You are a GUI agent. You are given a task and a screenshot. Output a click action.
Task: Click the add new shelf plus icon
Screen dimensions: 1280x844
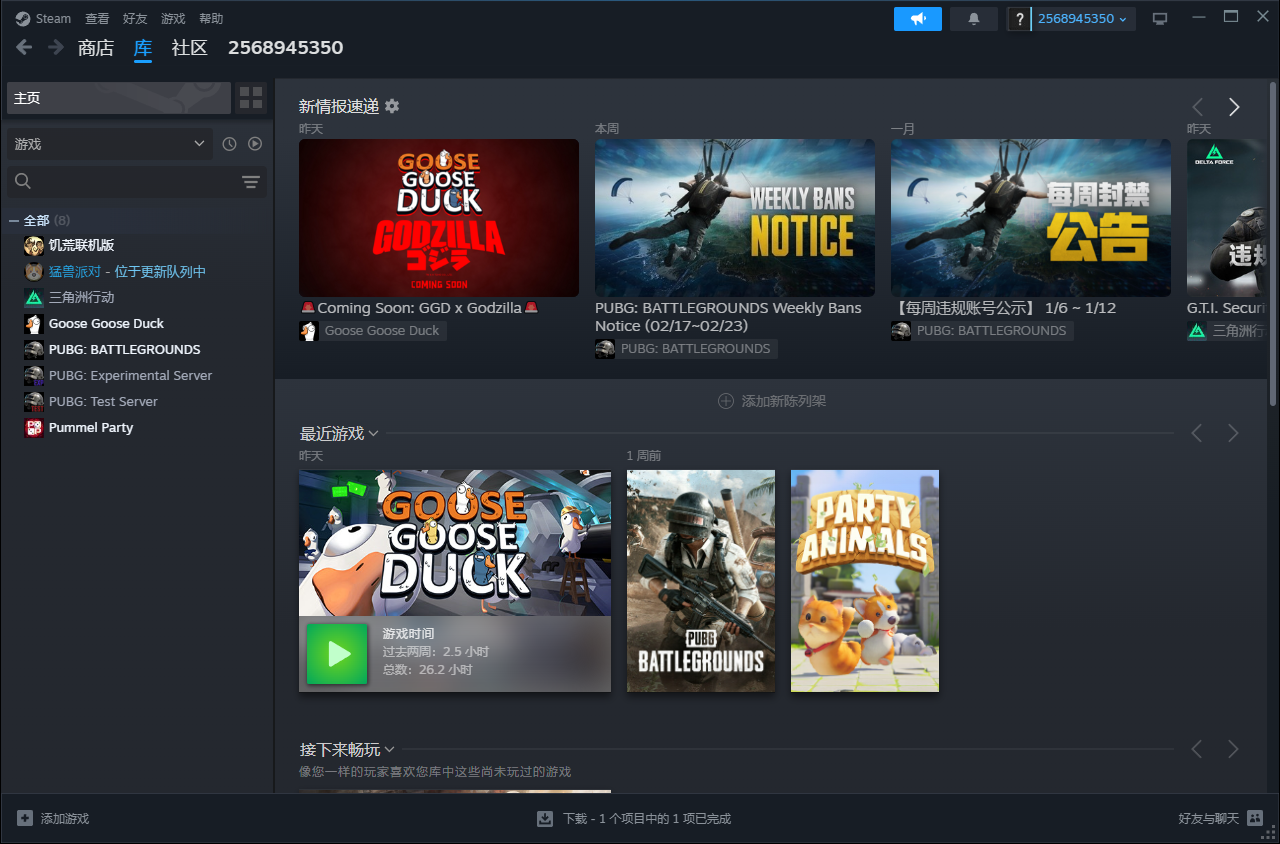[726, 401]
